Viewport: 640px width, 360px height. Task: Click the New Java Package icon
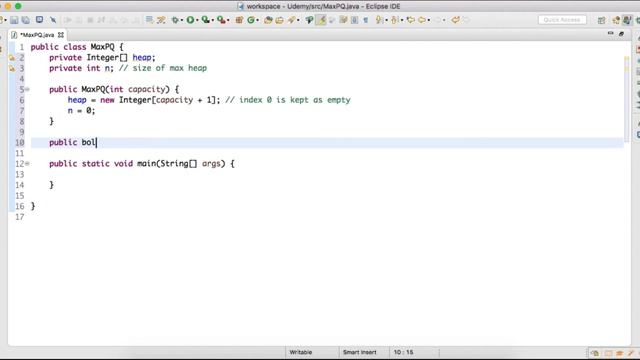[239, 20]
